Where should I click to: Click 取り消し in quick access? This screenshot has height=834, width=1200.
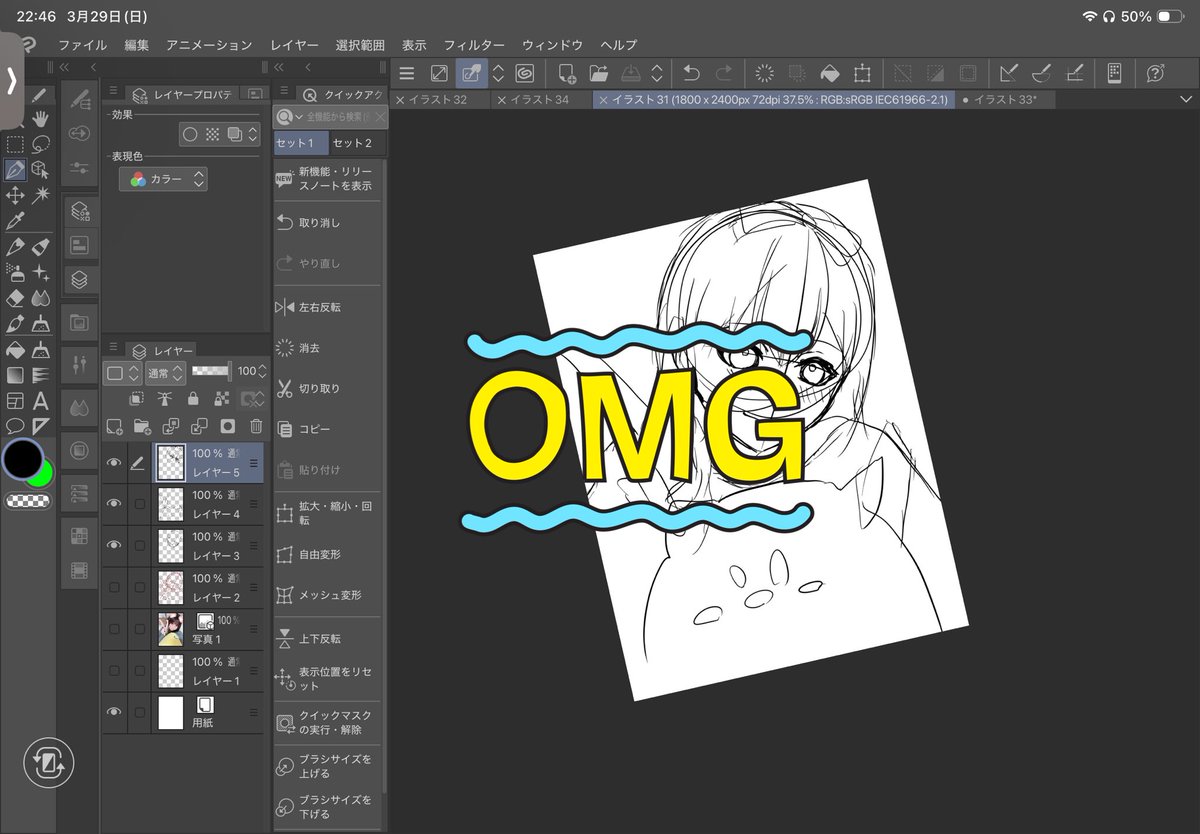click(326, 223)
